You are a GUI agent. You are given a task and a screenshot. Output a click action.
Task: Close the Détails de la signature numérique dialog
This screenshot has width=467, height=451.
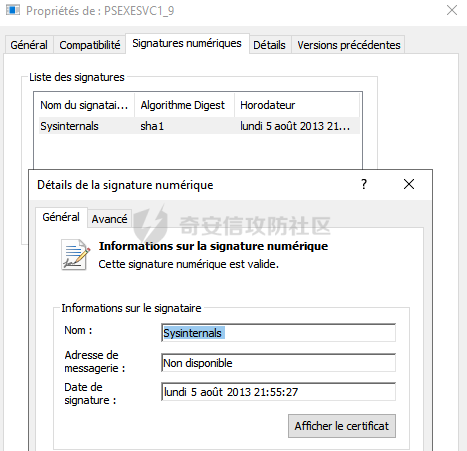point(409,184)
